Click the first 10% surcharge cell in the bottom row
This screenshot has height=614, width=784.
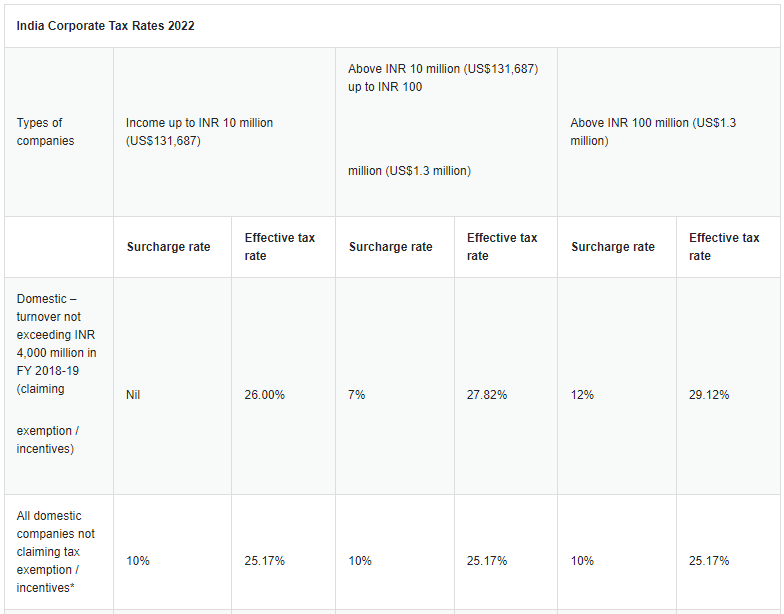[138, 561]
